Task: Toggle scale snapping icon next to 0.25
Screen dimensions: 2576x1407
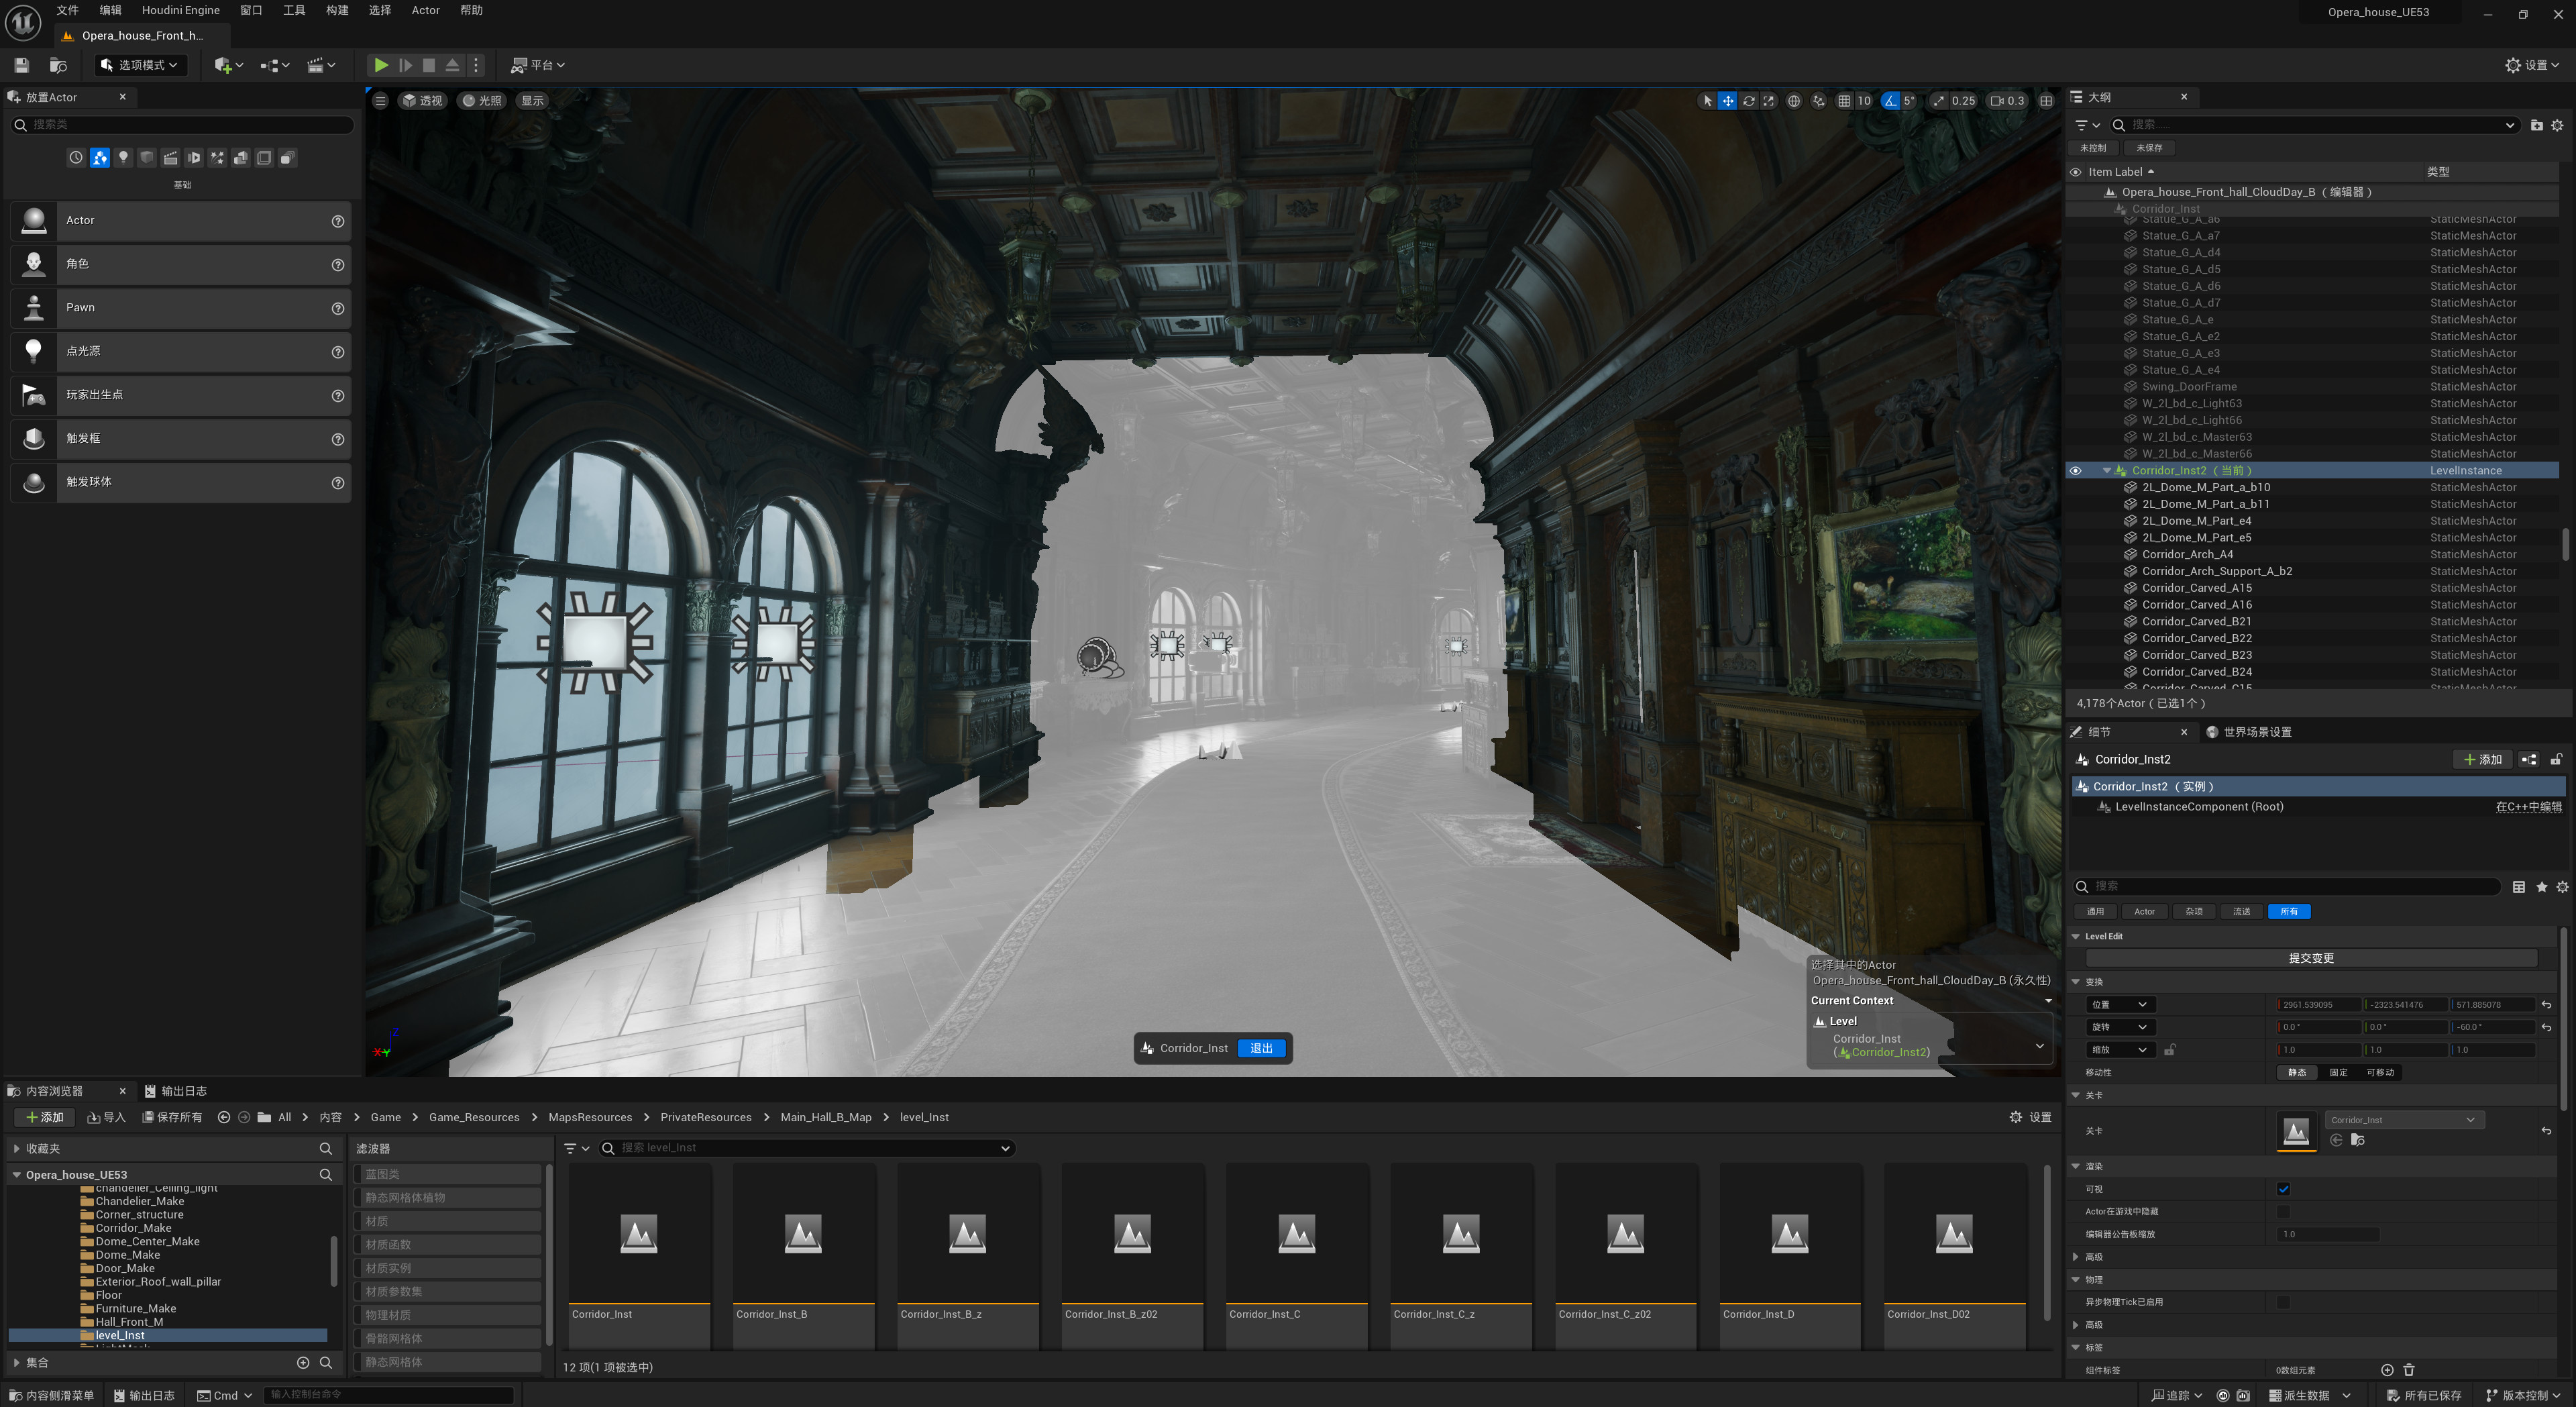Action: point(1939,101)
